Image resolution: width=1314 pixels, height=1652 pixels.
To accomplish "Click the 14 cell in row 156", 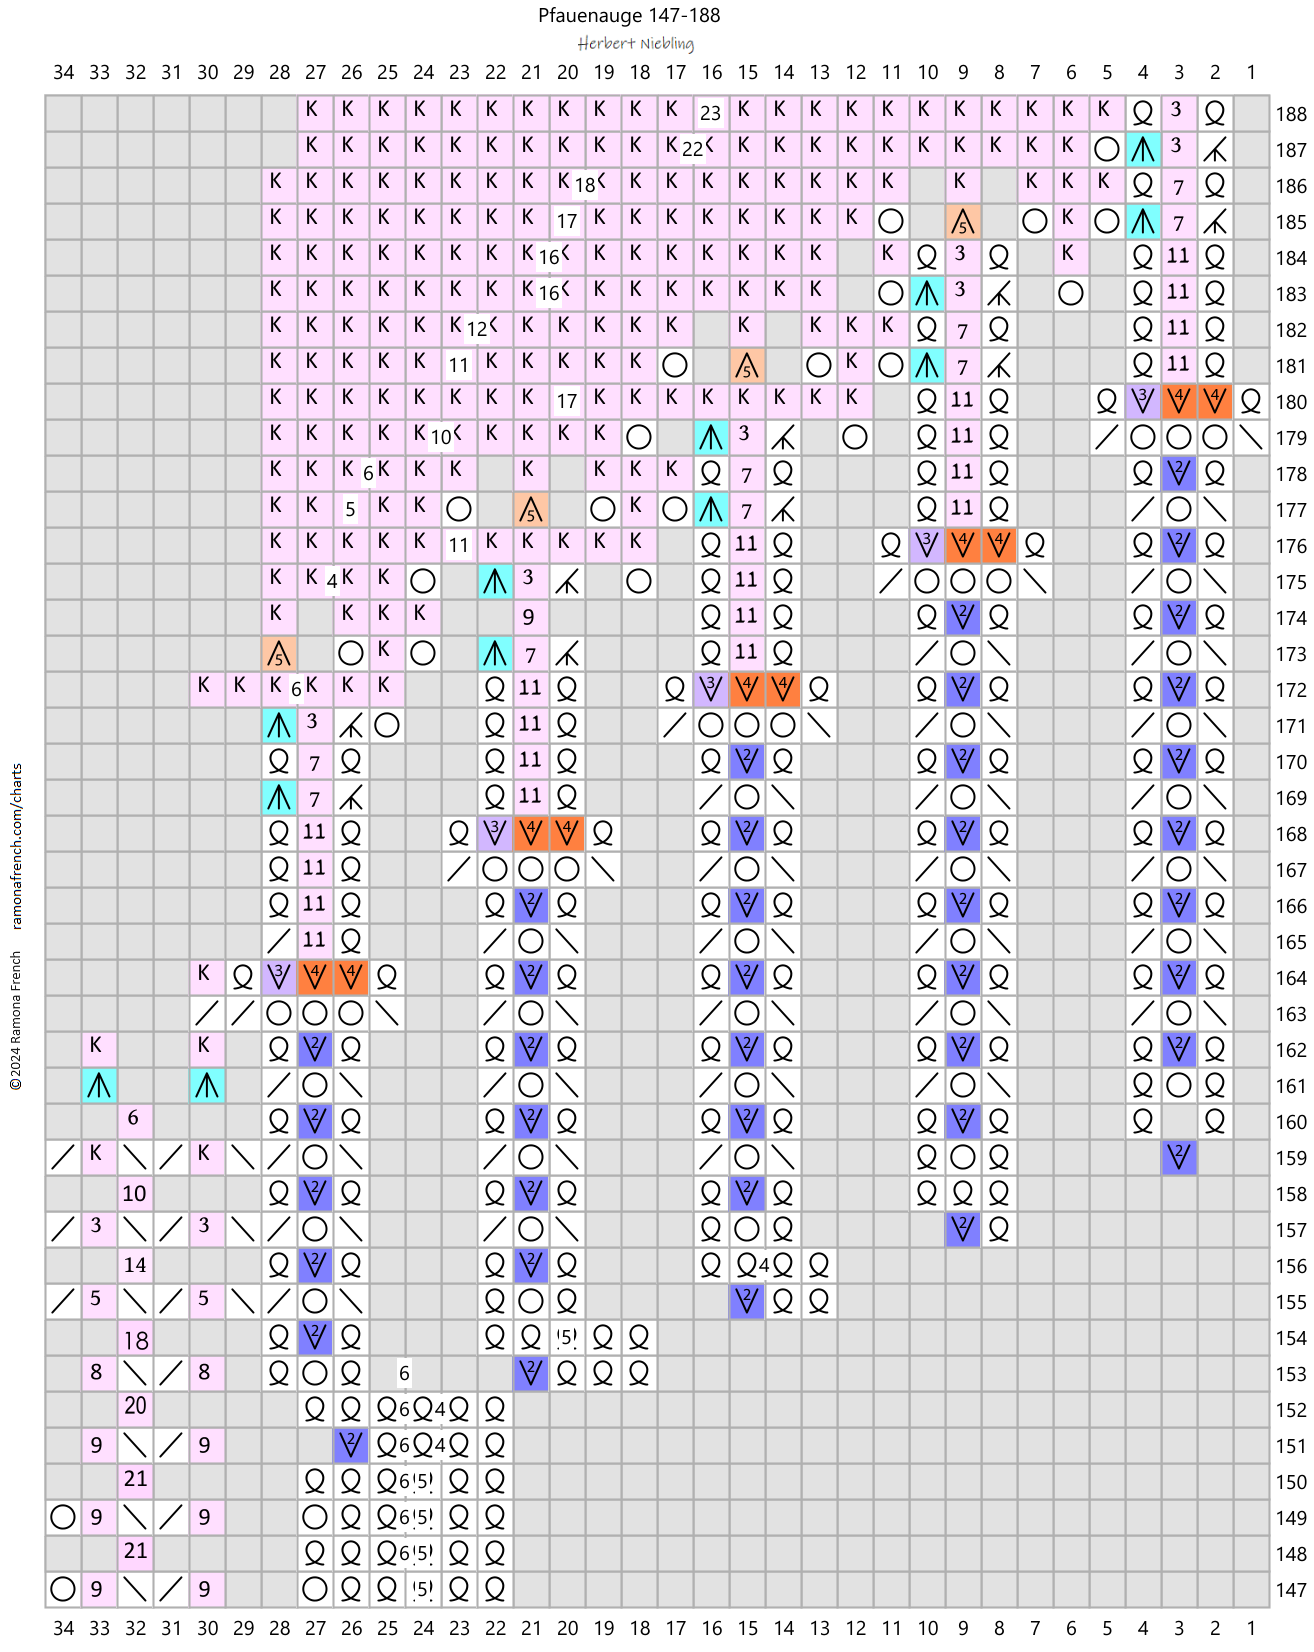I will (x=136, y=1265).
